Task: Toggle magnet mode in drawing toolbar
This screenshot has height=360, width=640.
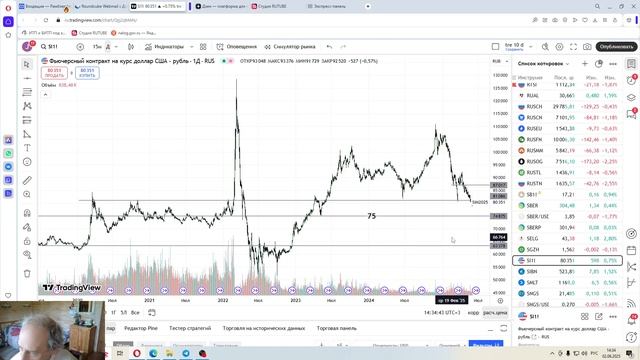Action: (27, 213)
